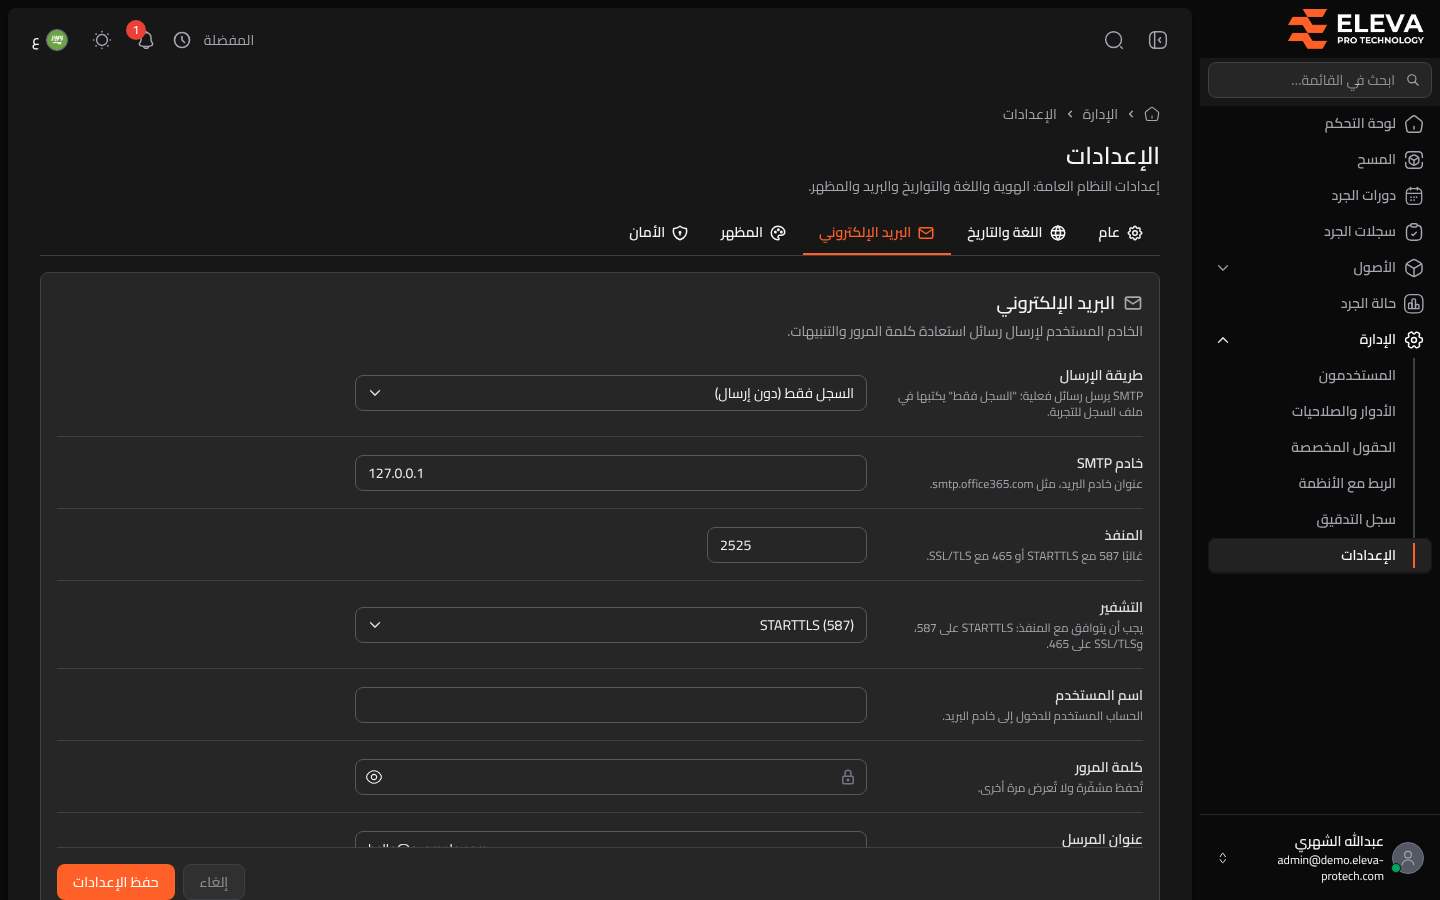1440x900 pixels.
Task: Click the ELEVA Pro Technology logo
Action: [1356, 28]
